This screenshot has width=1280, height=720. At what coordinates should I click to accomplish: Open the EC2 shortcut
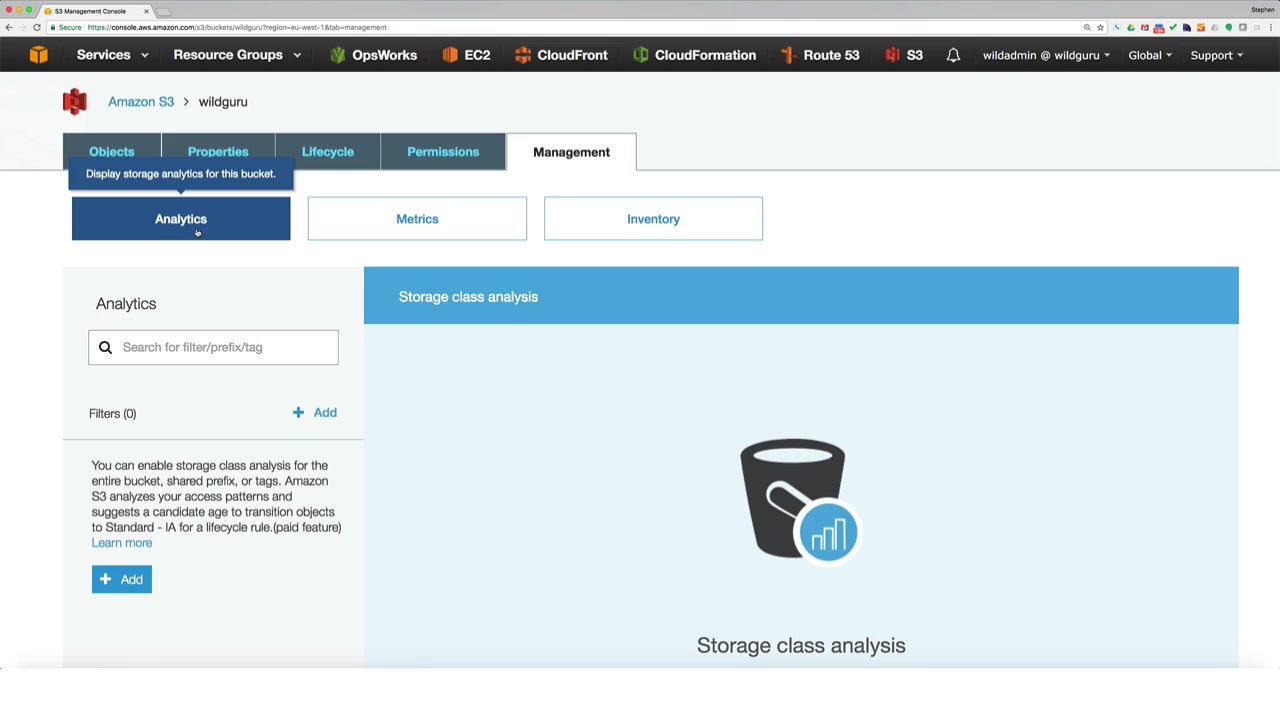pos(466,55)
